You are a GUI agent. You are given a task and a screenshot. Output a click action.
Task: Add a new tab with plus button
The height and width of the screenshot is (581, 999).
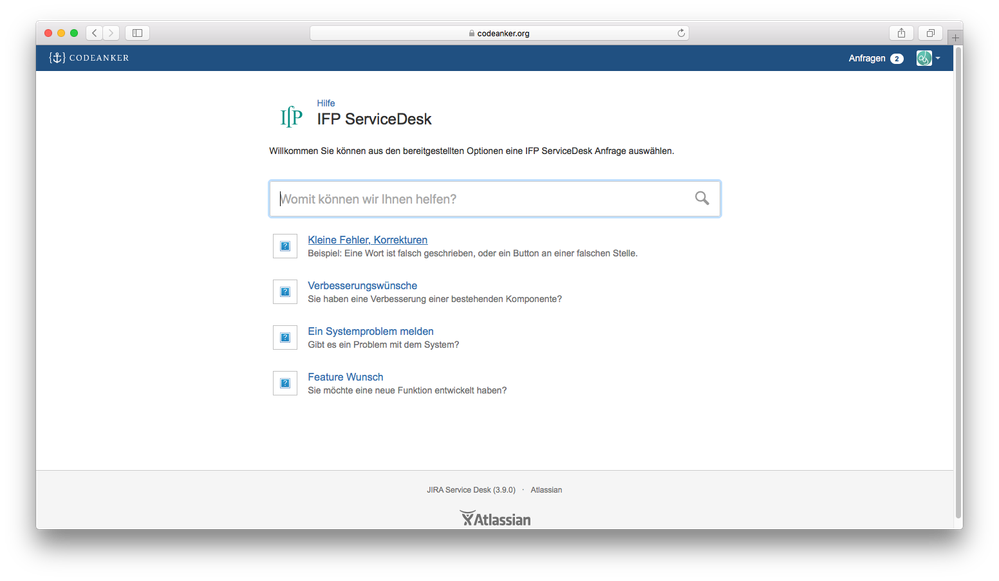pos(955,38)
